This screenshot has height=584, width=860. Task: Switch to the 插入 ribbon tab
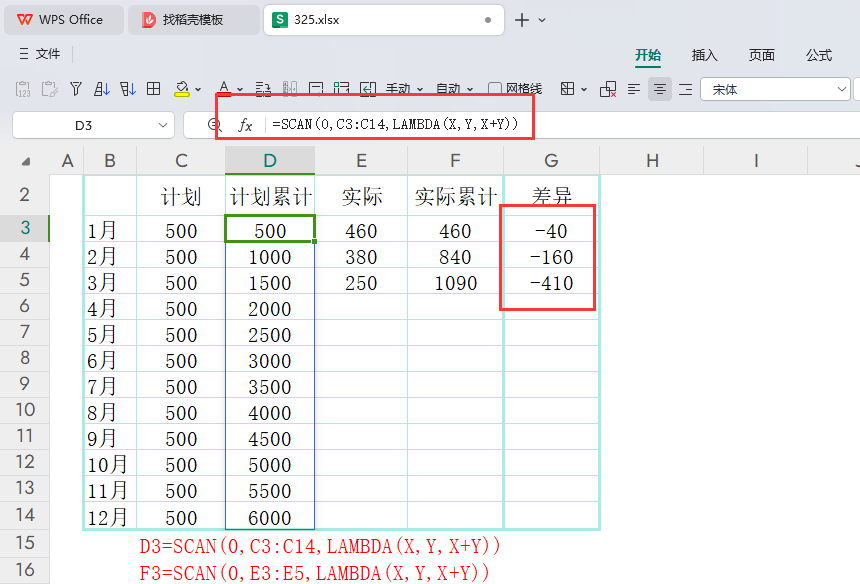tap(704, 55)
